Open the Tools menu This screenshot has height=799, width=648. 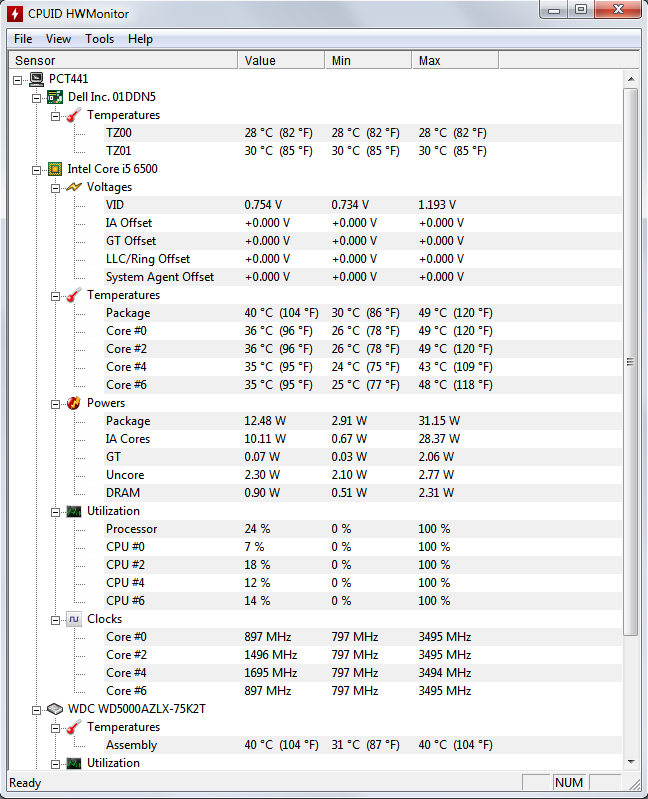[99, 39]
